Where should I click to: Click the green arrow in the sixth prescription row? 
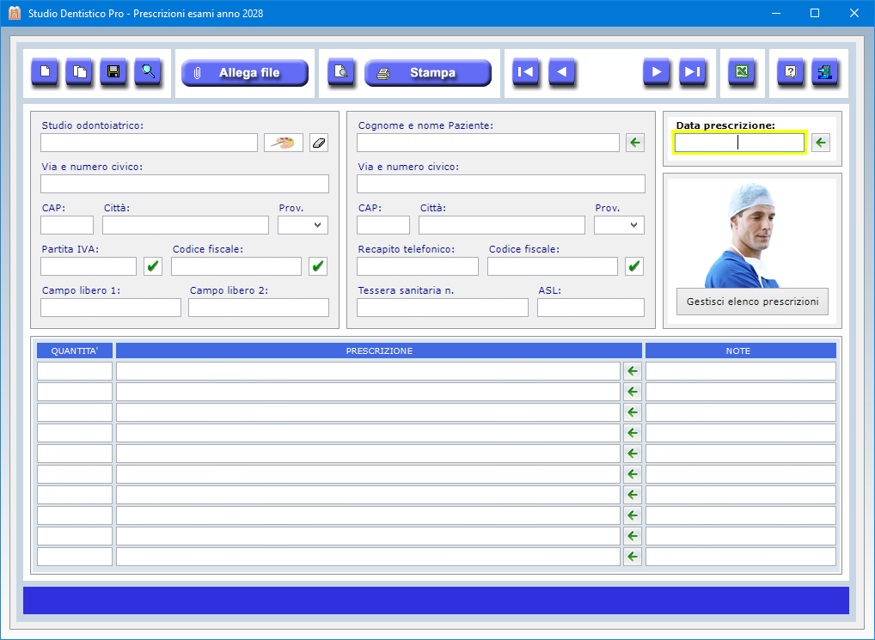(x=632, y=474)
